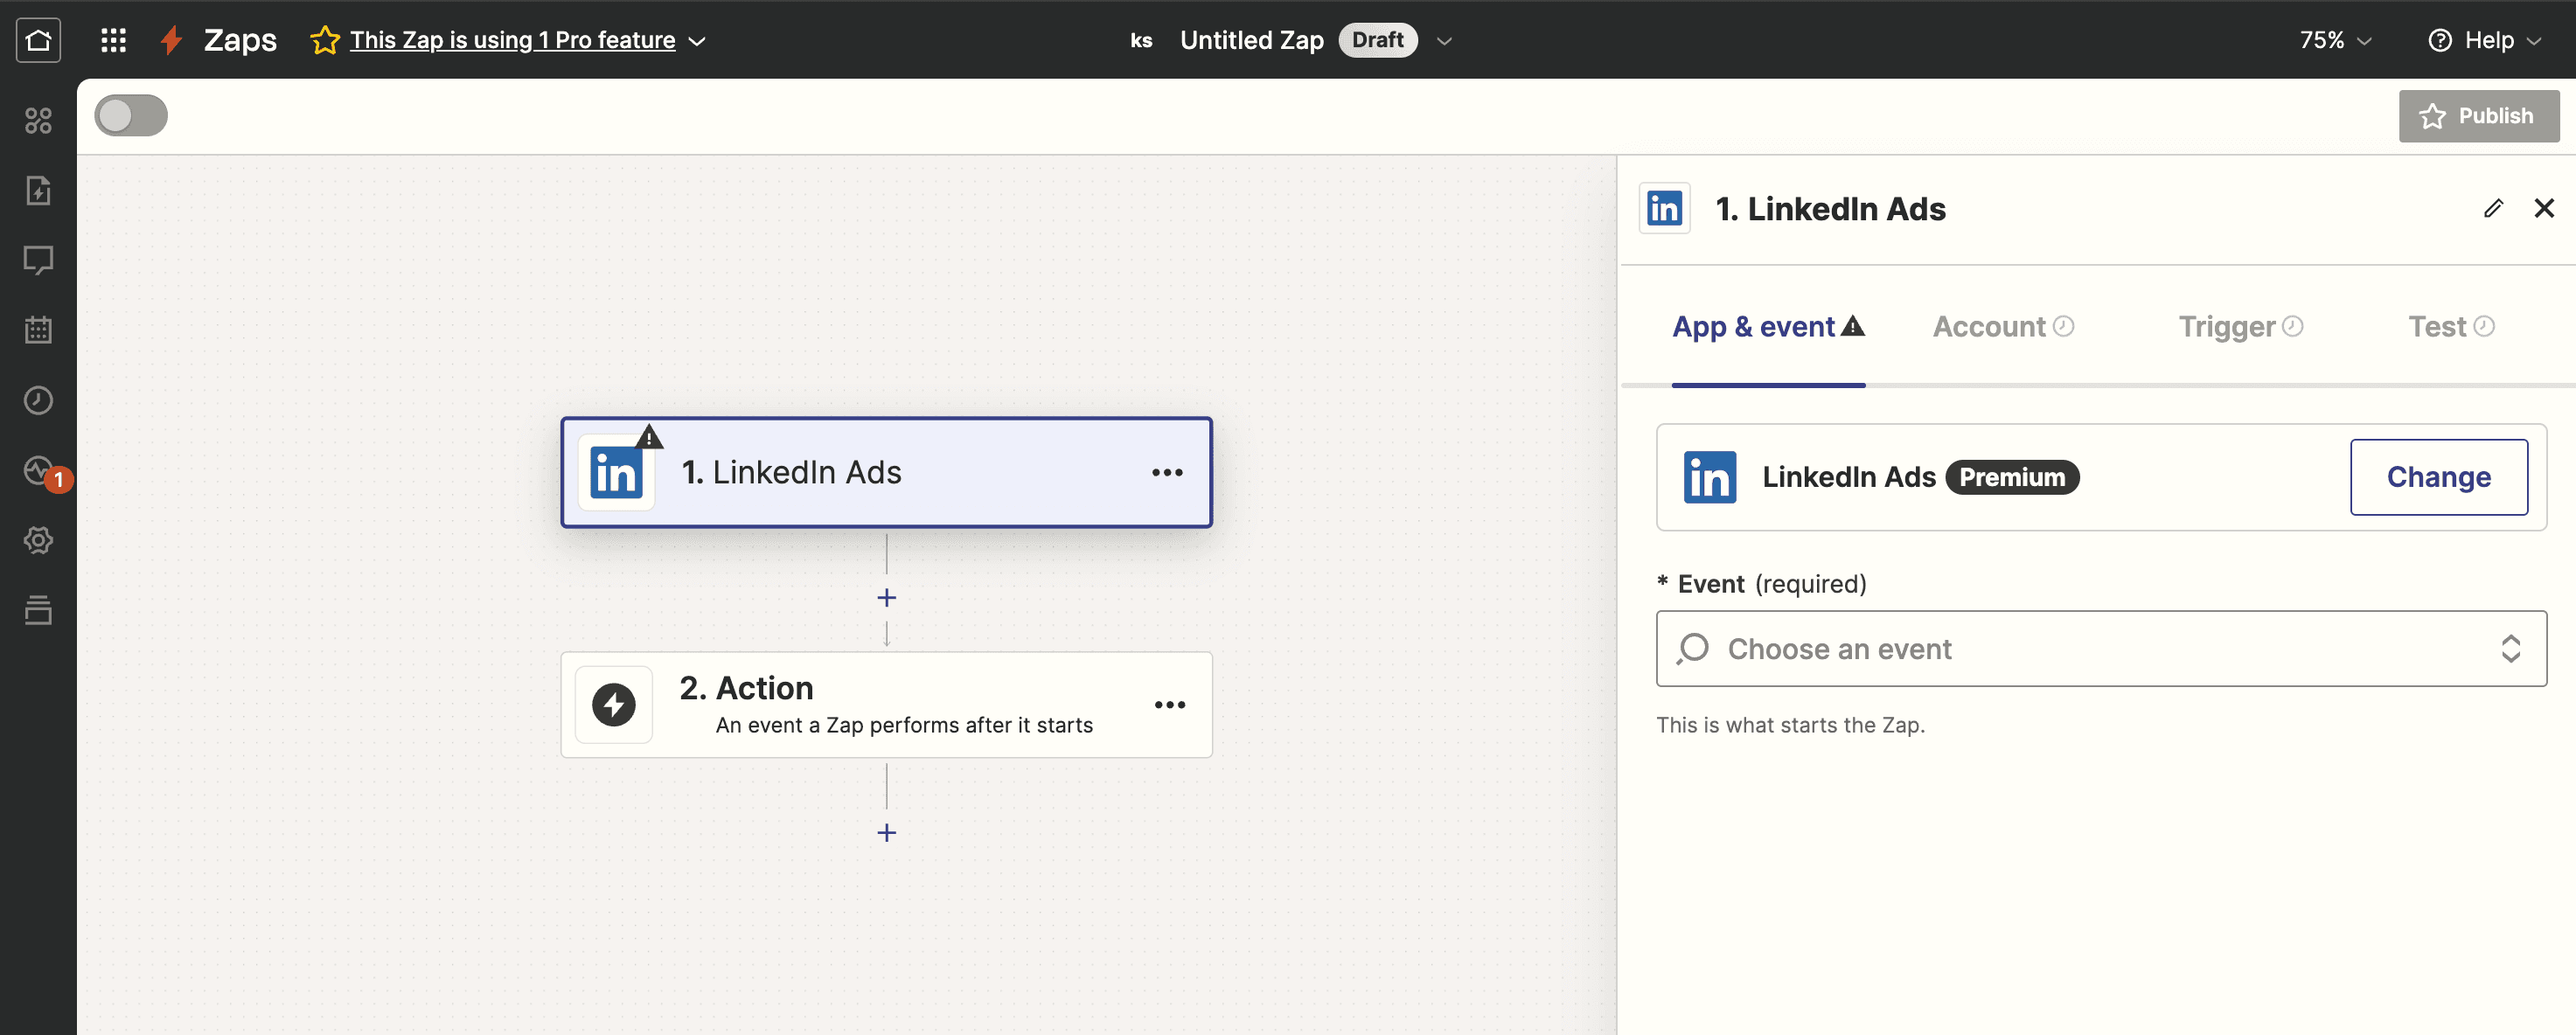Expand the Help menu chevron

(x=2534, y=41)
